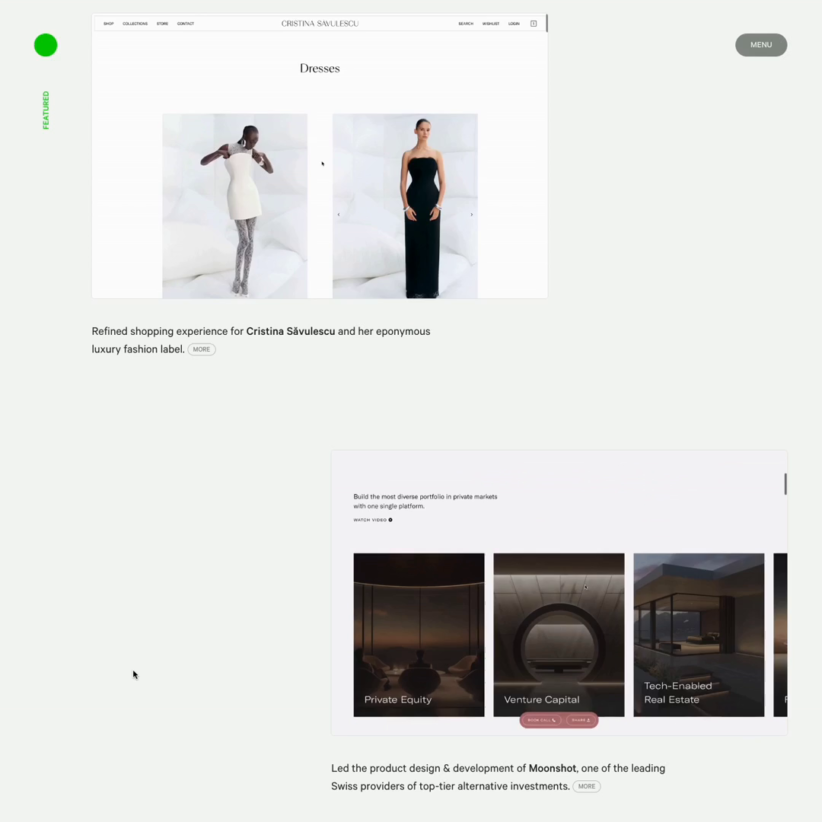
Task: Click next arrow on the black dress image
Action: 472,214
